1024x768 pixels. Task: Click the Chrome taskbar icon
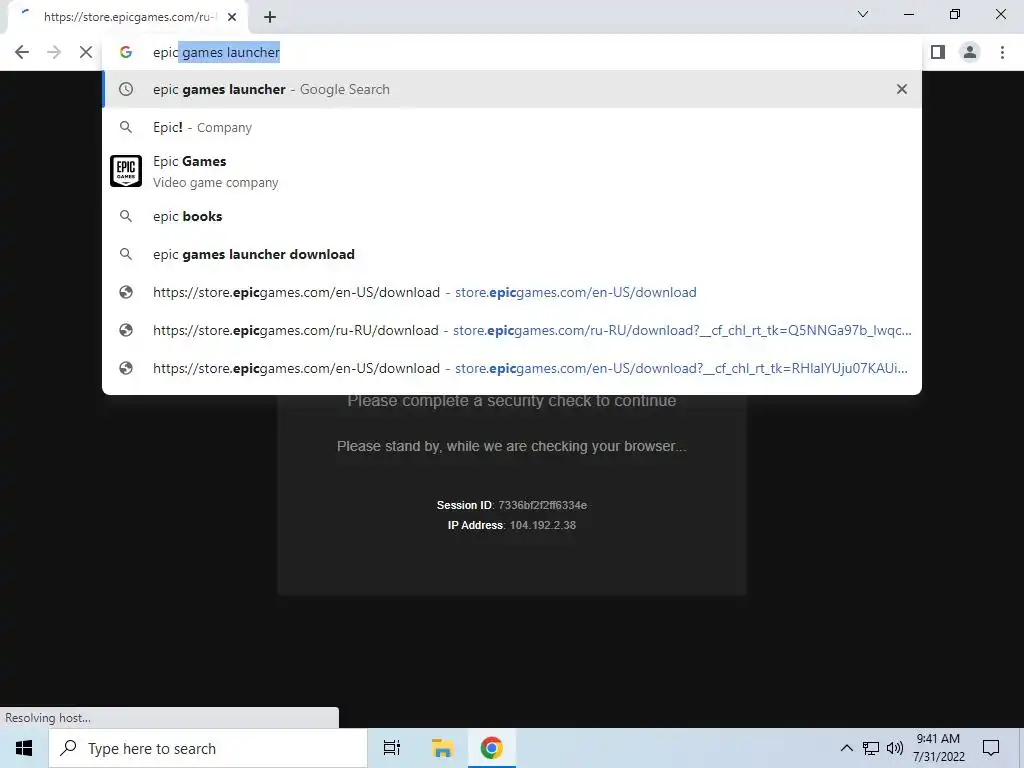(x=491, y=748)
